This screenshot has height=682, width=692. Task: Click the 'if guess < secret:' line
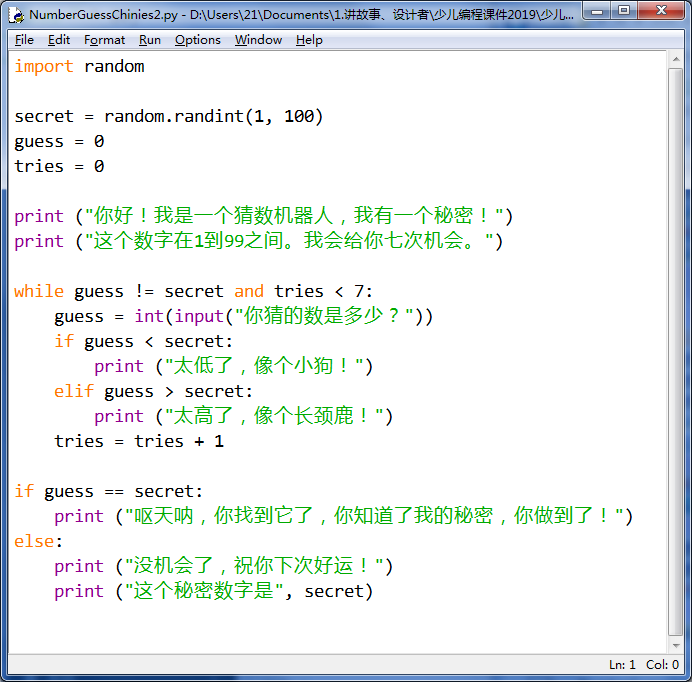click(x=143, y=342)
